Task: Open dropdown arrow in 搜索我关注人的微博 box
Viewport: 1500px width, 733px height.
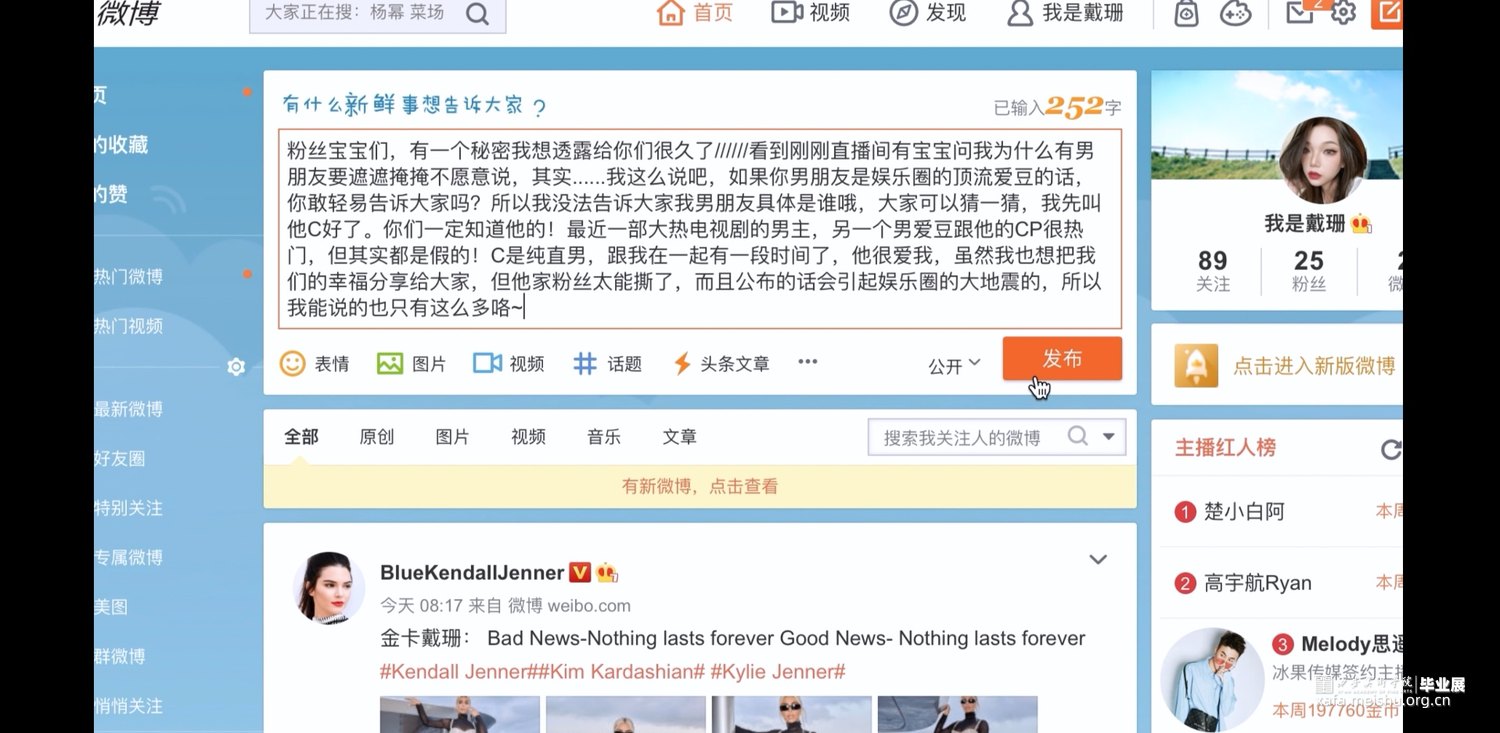Action: coord(1108,436)
